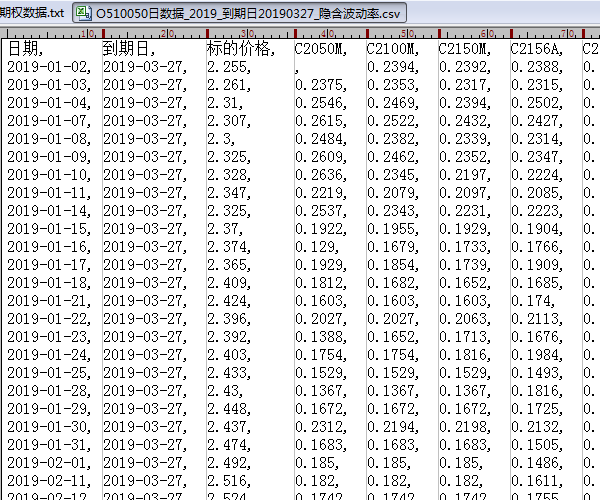The height and width of the screenshot is (500, 600).
Task: Click the date 2019-01-22
Action: (x=49, y=319)
